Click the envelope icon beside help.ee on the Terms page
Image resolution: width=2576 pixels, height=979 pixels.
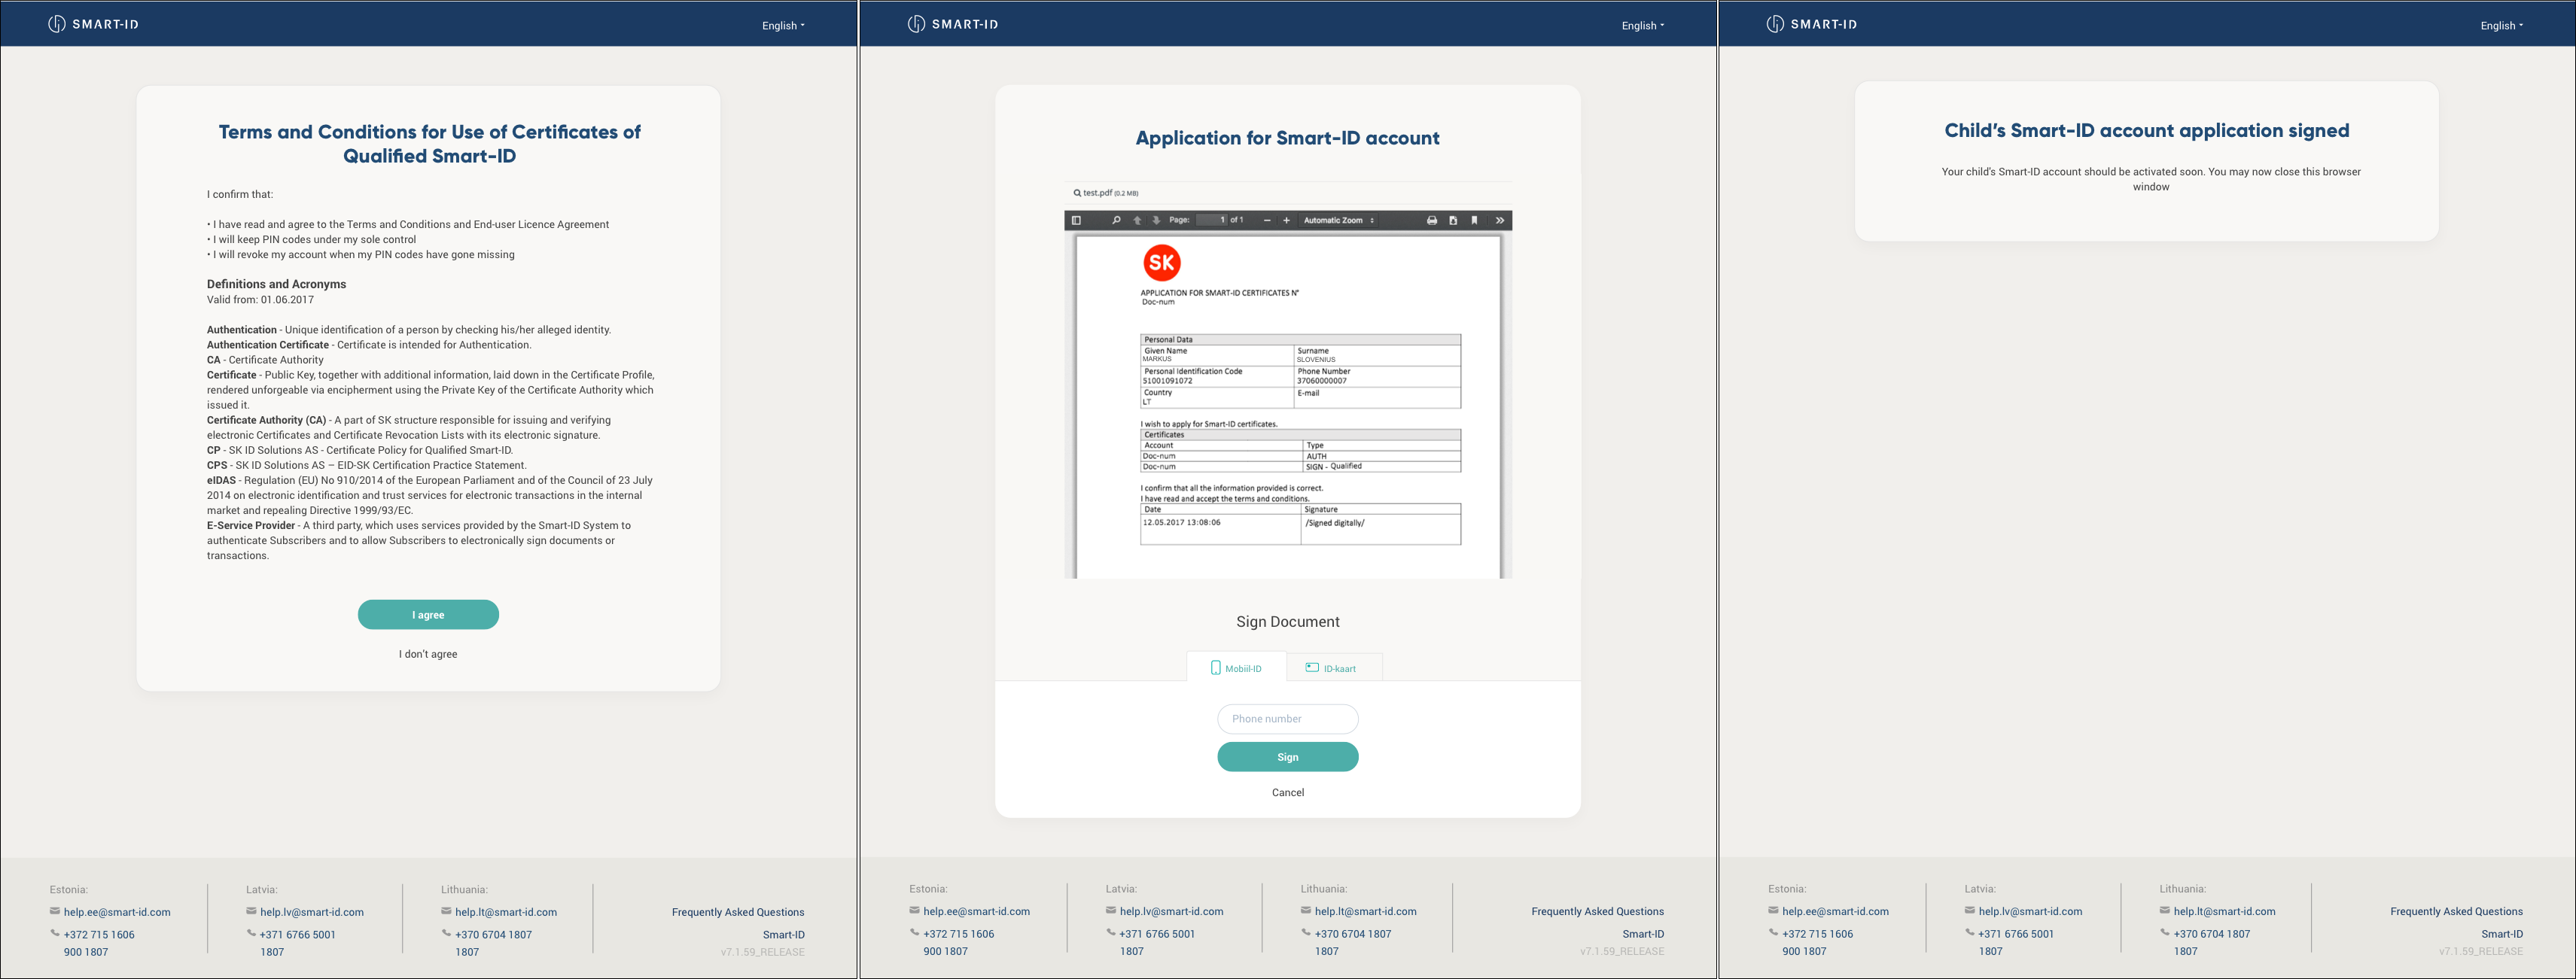tap(55, 911)
